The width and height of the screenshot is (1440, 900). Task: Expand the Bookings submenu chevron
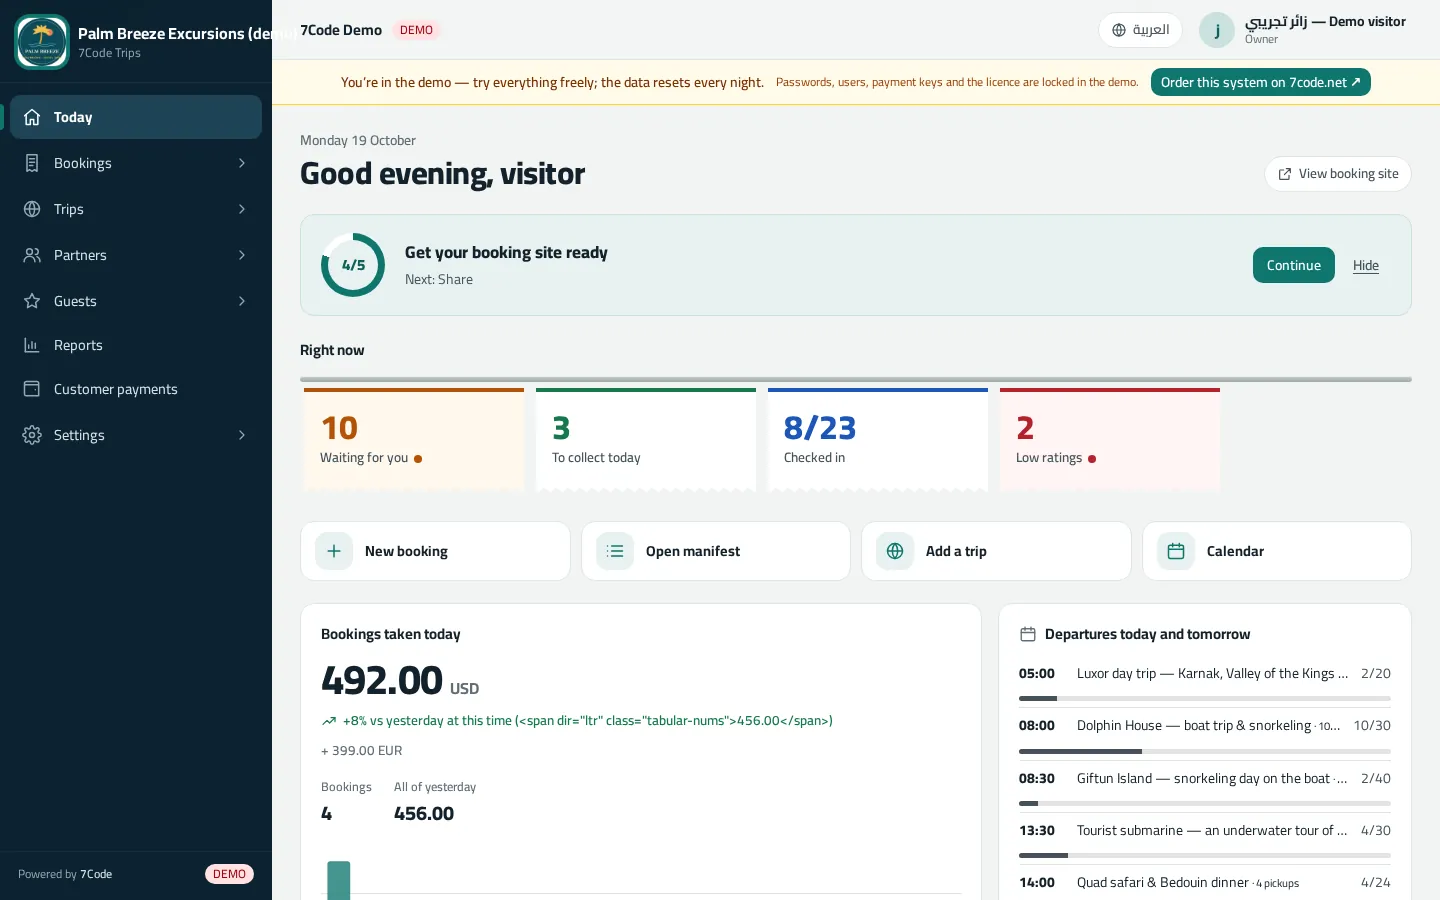pyautogui.click(x=242, y=163)
